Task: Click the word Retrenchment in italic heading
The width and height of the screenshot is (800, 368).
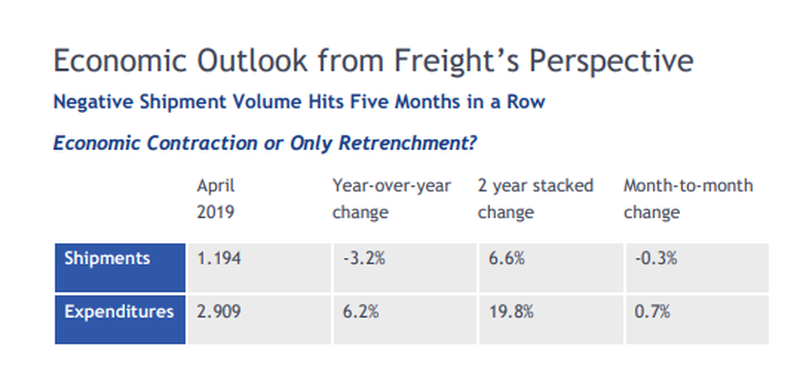Action: tap(407, 143)
